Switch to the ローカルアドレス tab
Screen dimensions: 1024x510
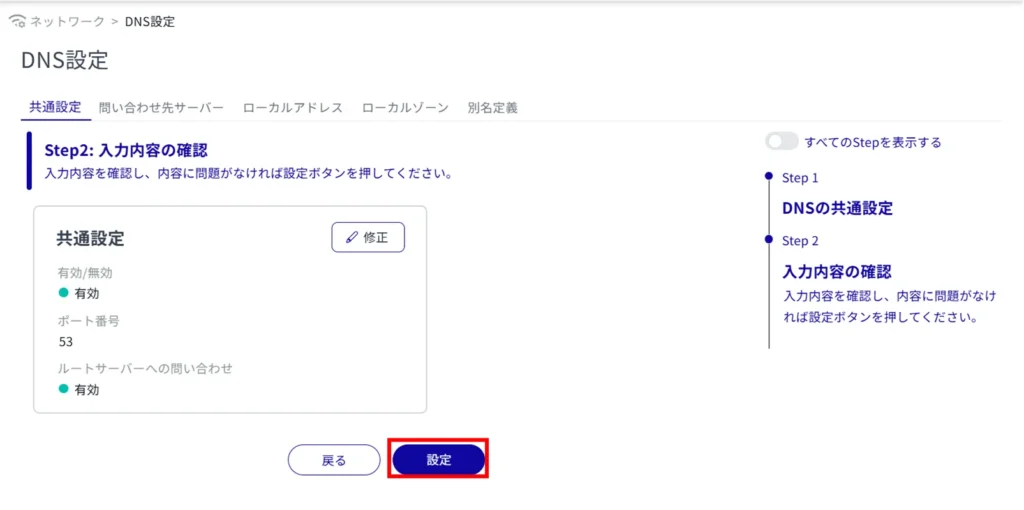tap(293, 108)
